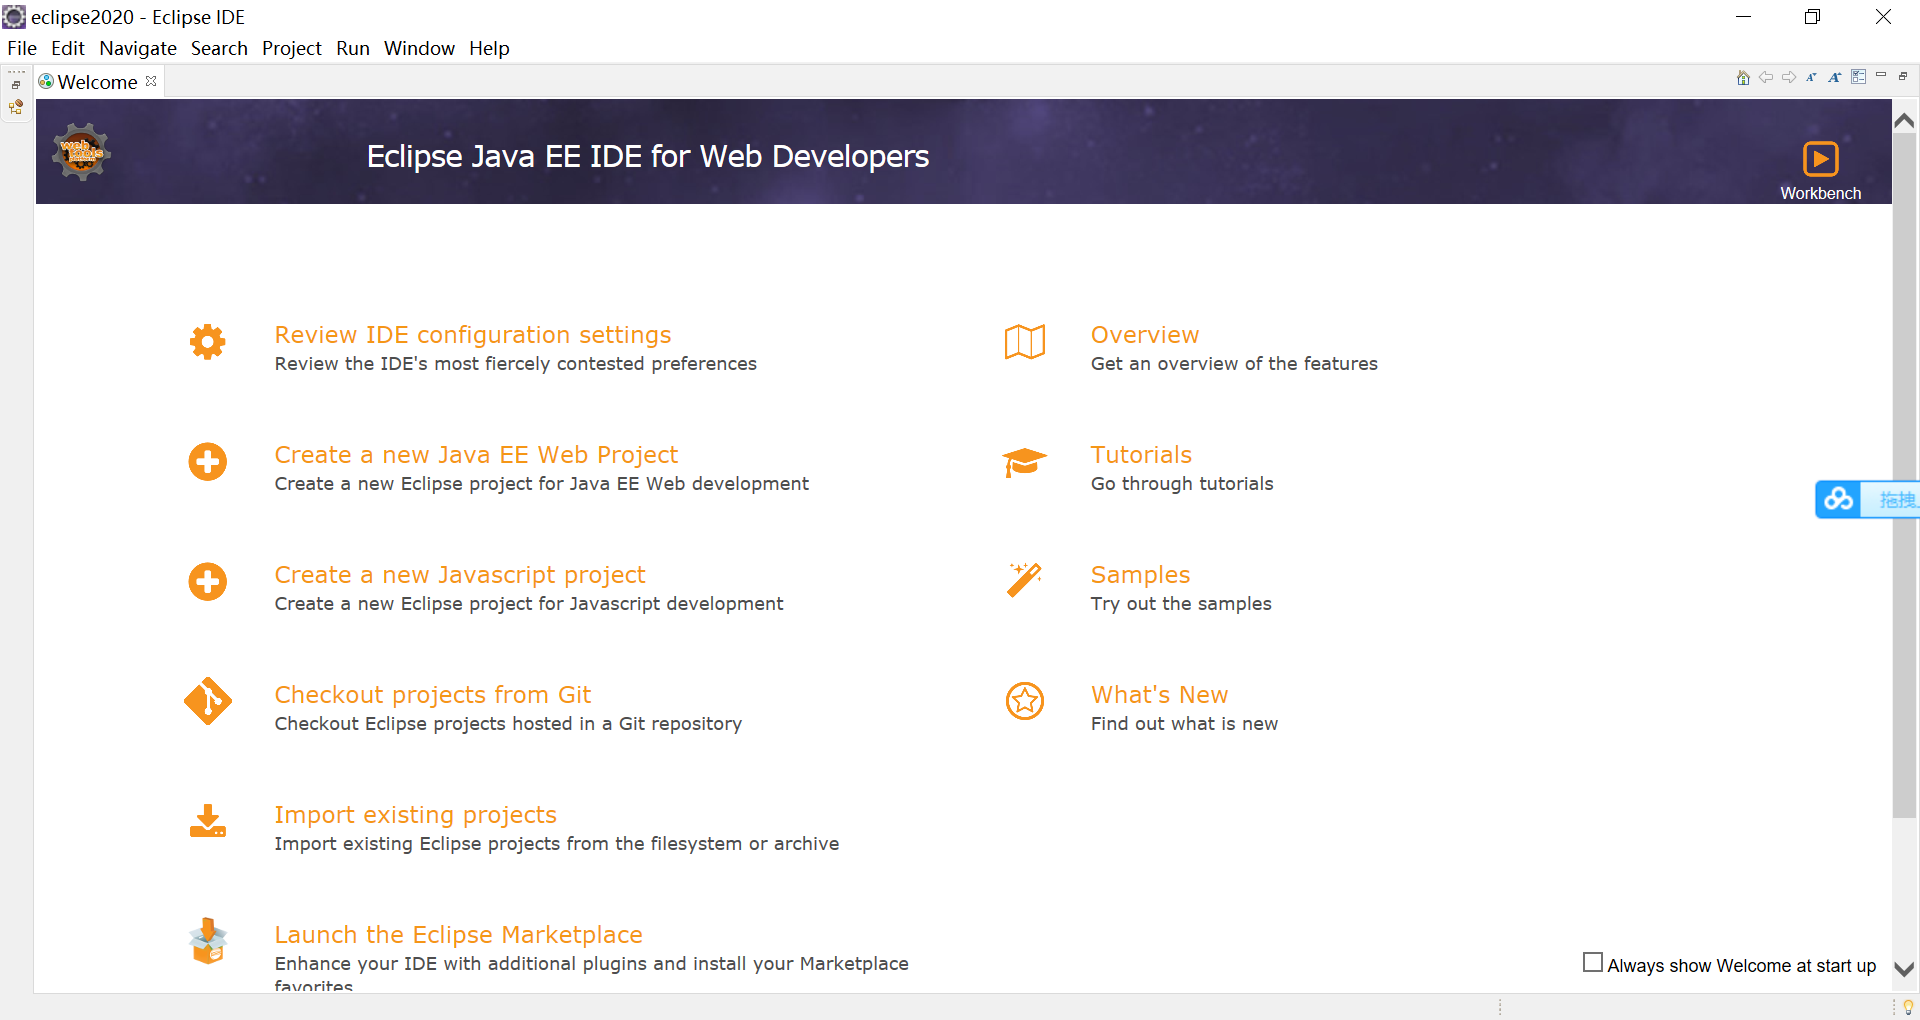Click the gear icon beside Review IDE configuration
The height and width of the screenshot is (1020, 1920).
[207, 342]
